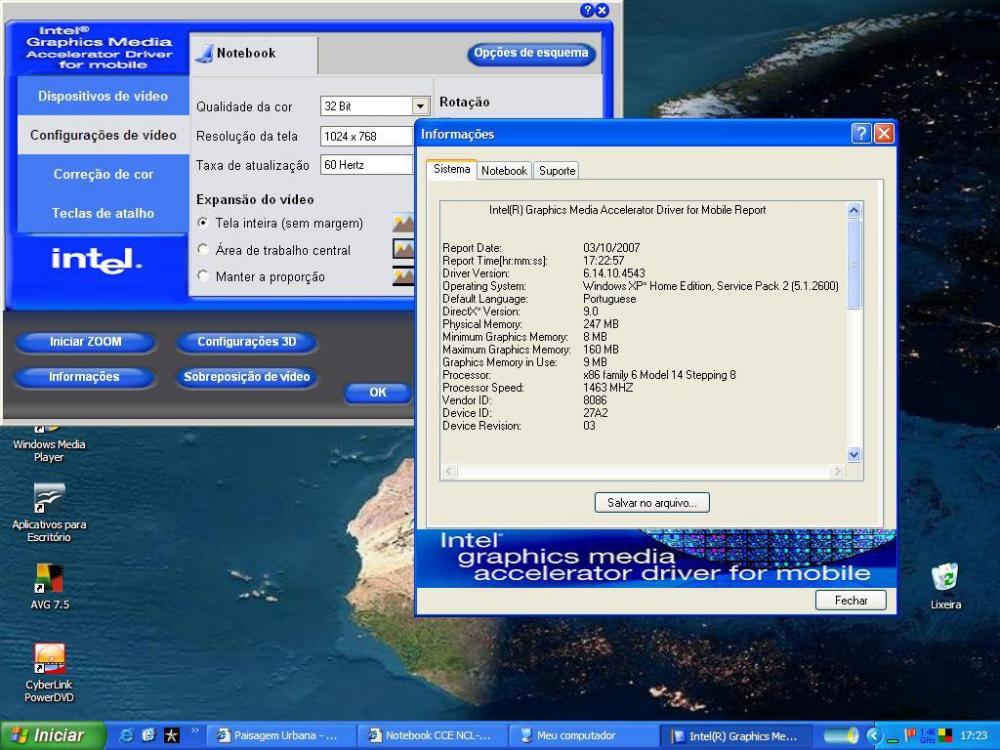Launch AVG 7.5 desktop shortcut
Image resolution: width=1000 pixels, height=750 pixels.
[x=49, y=579]
